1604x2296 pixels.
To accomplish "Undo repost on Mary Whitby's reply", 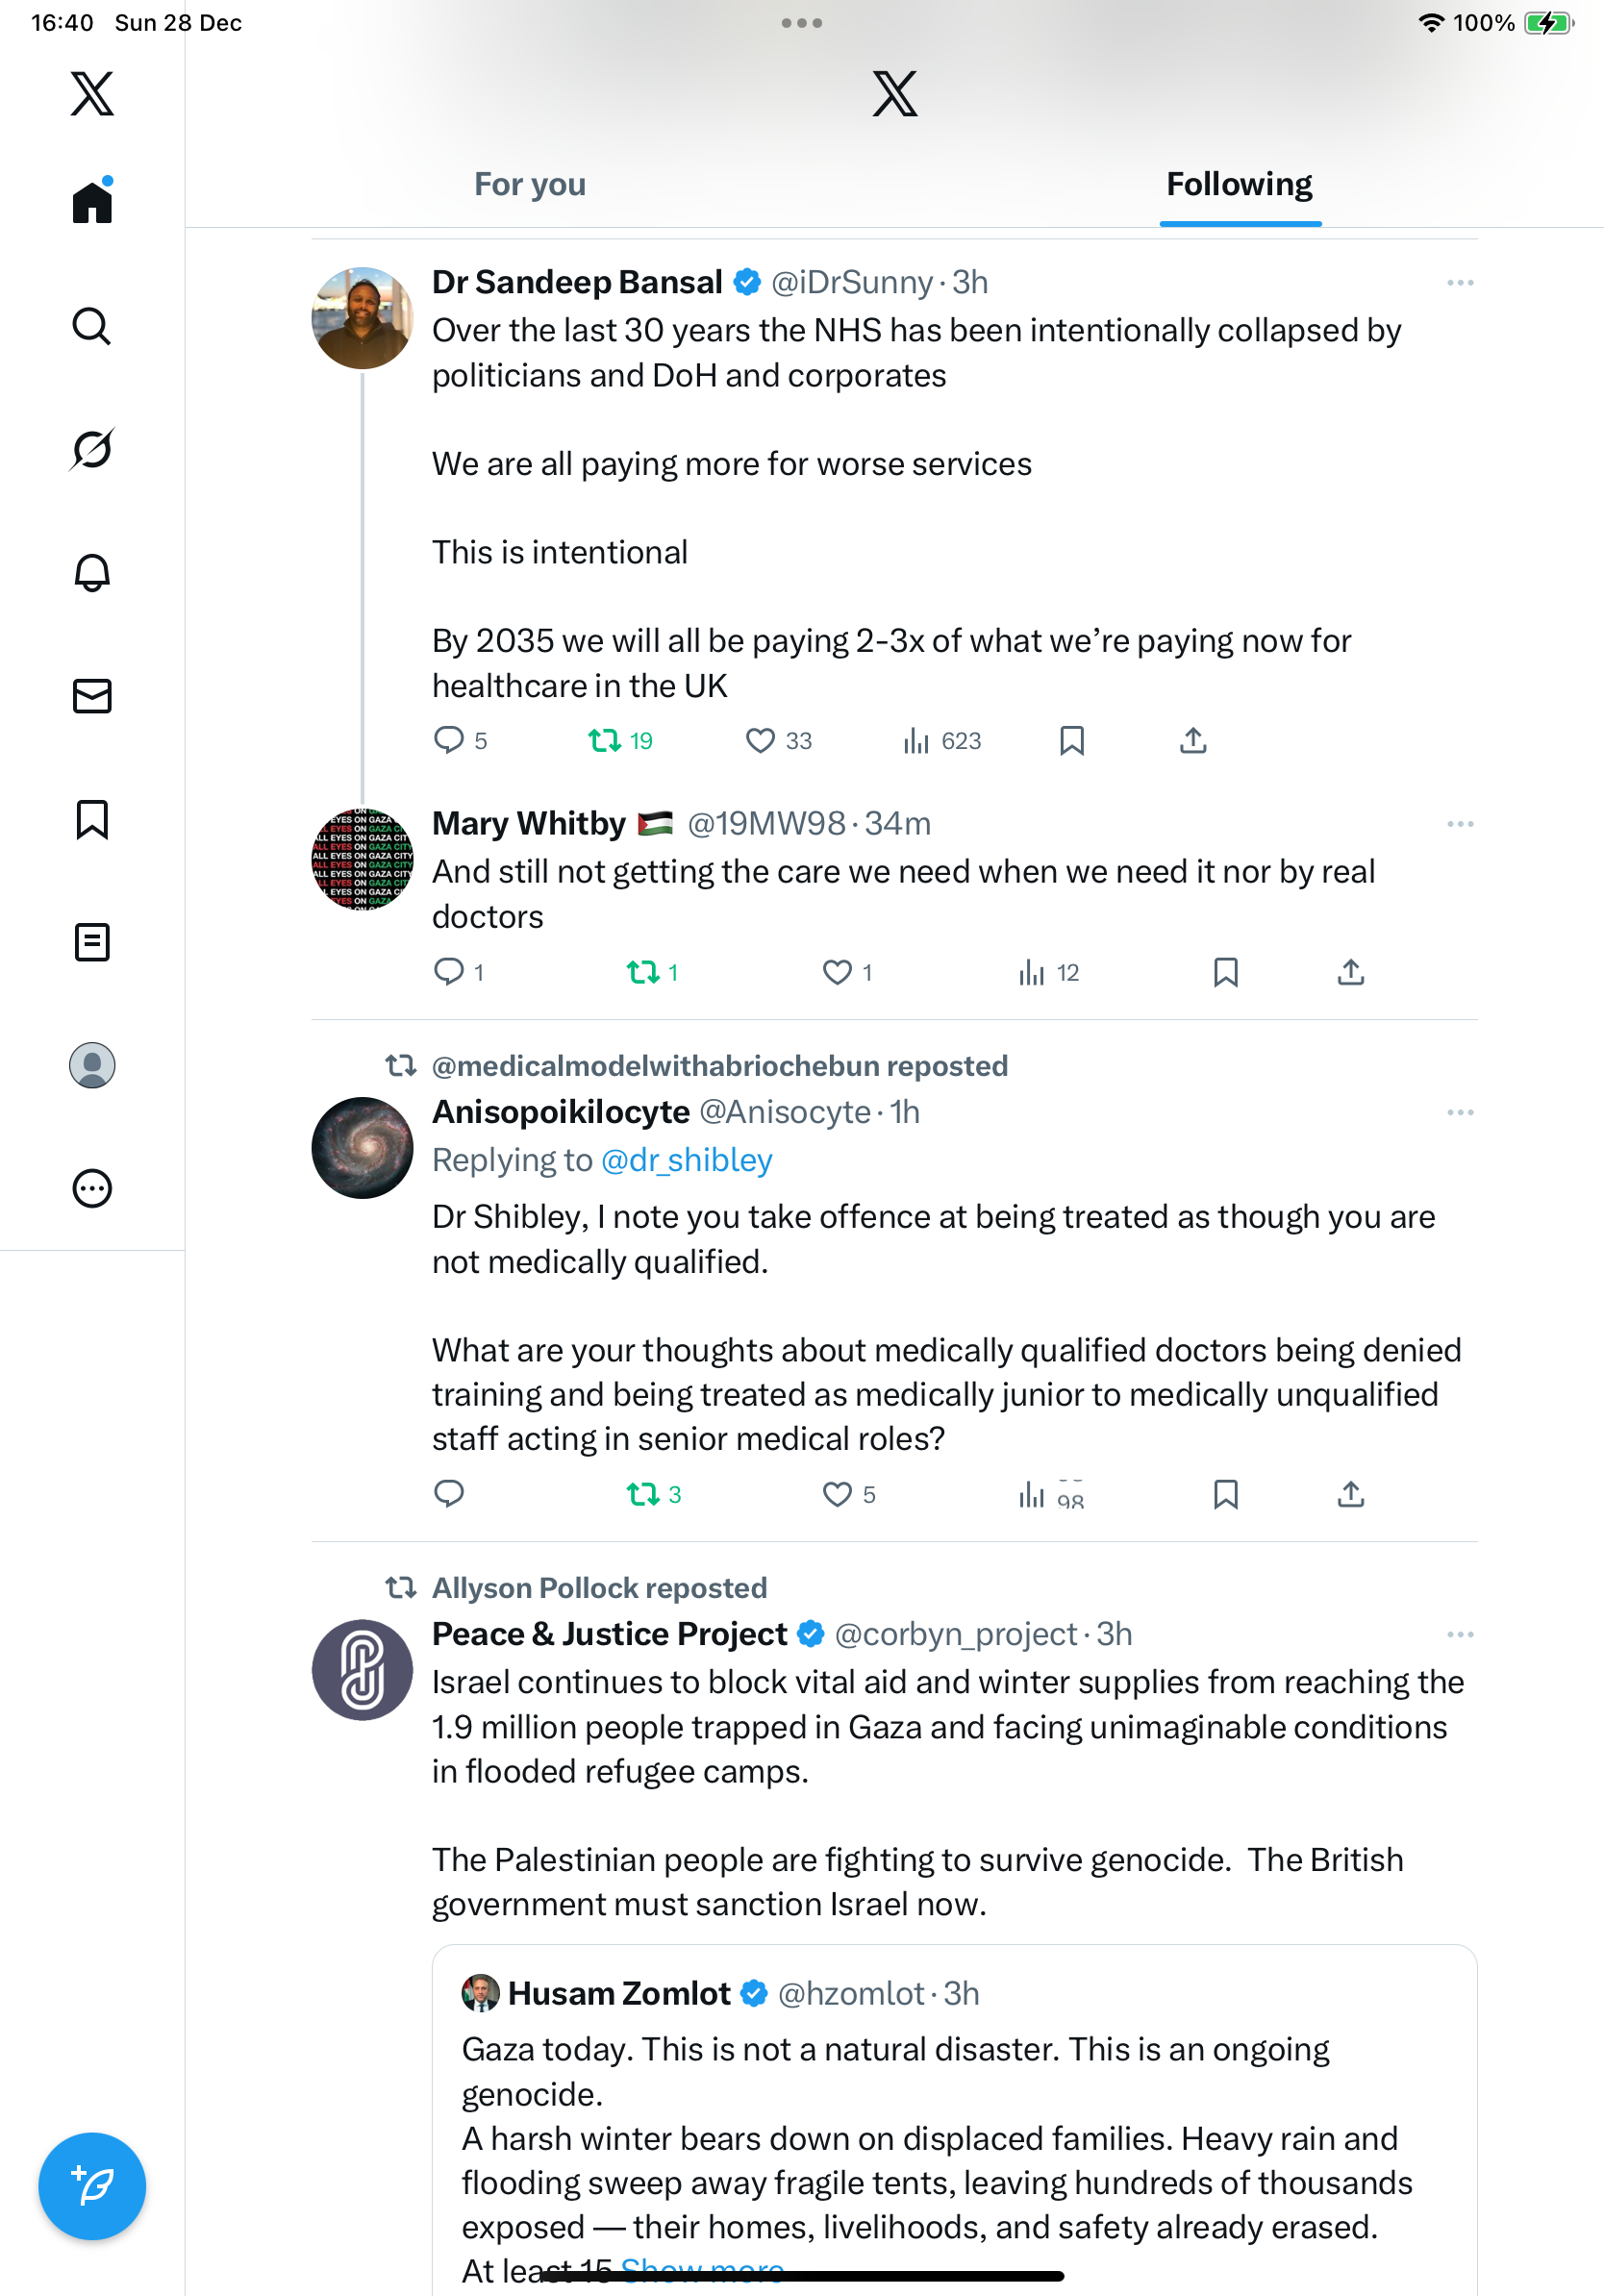I will coord(643,972).
